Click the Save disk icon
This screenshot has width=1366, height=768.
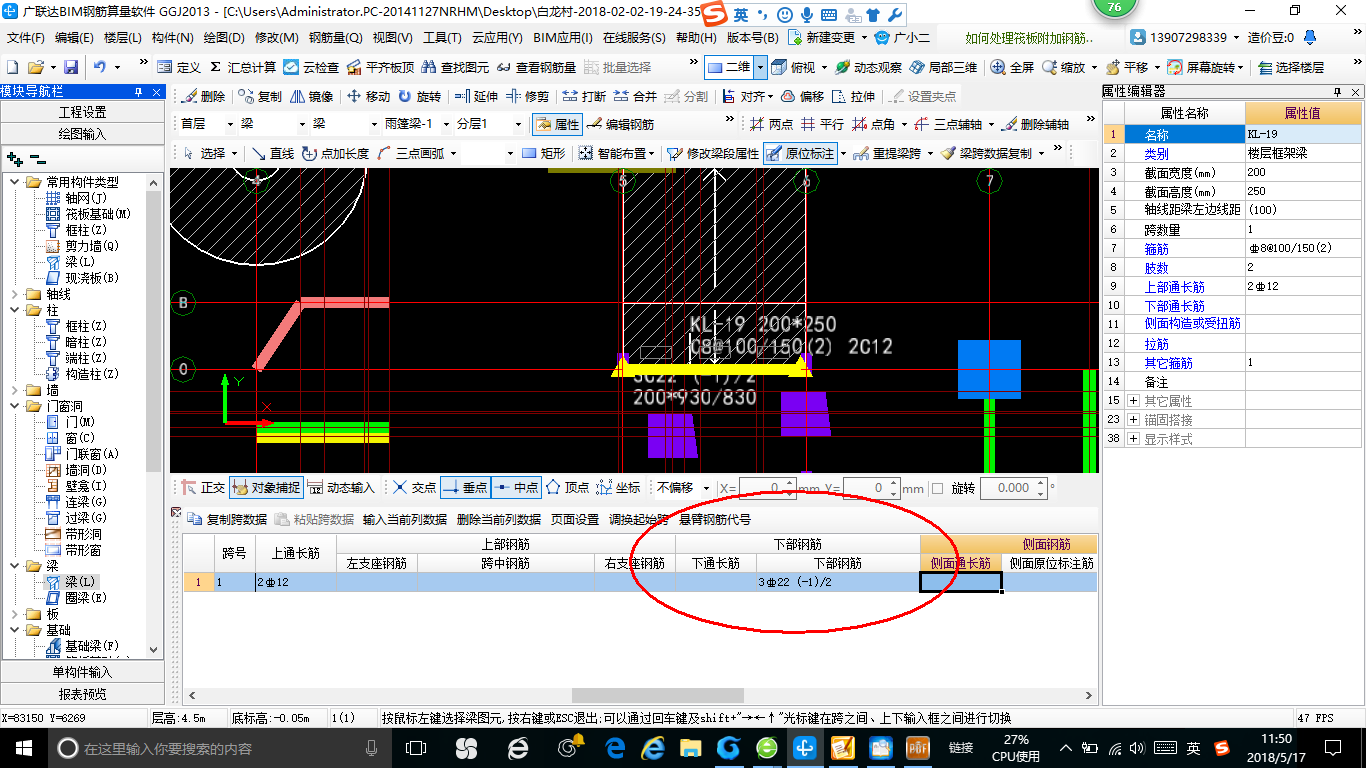pyautogui.click(x=71, y=67)
